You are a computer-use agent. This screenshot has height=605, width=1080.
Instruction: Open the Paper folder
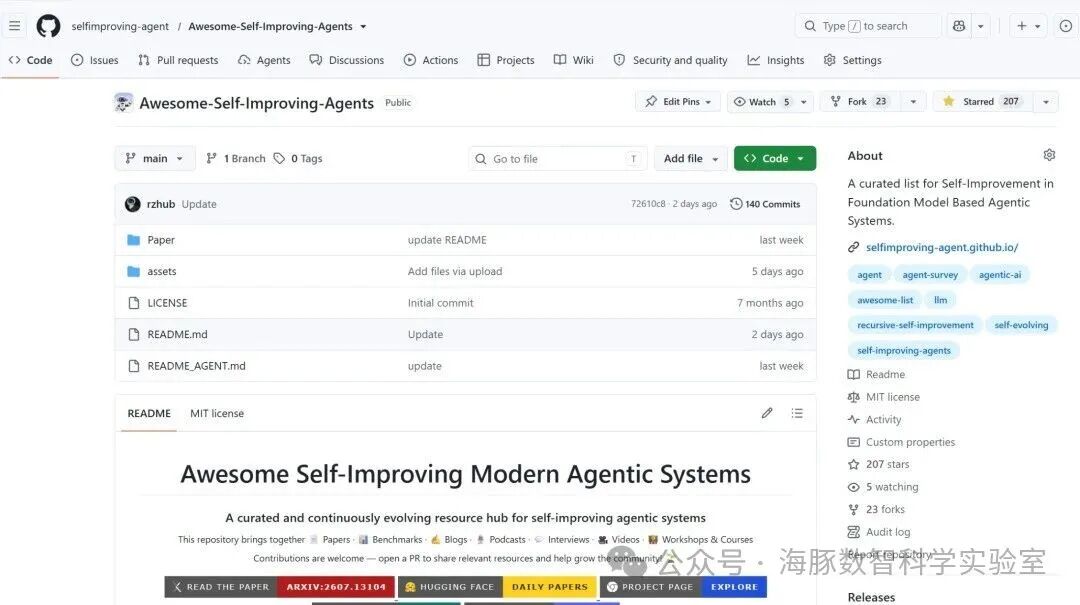point(160,240)
